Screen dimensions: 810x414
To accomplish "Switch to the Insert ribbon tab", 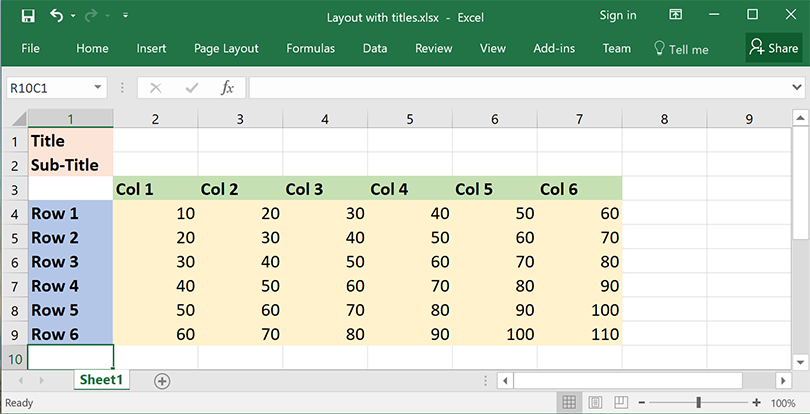I will (151, 49).
